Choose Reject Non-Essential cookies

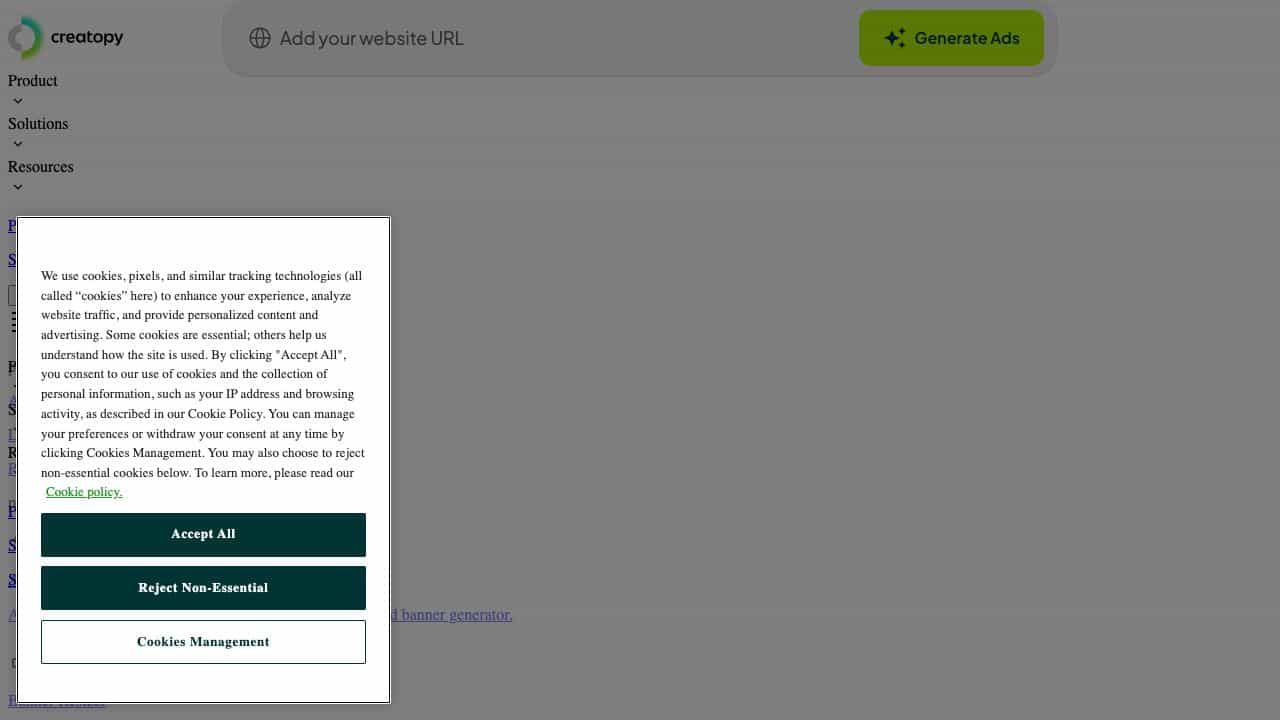(x=203, y=588)
